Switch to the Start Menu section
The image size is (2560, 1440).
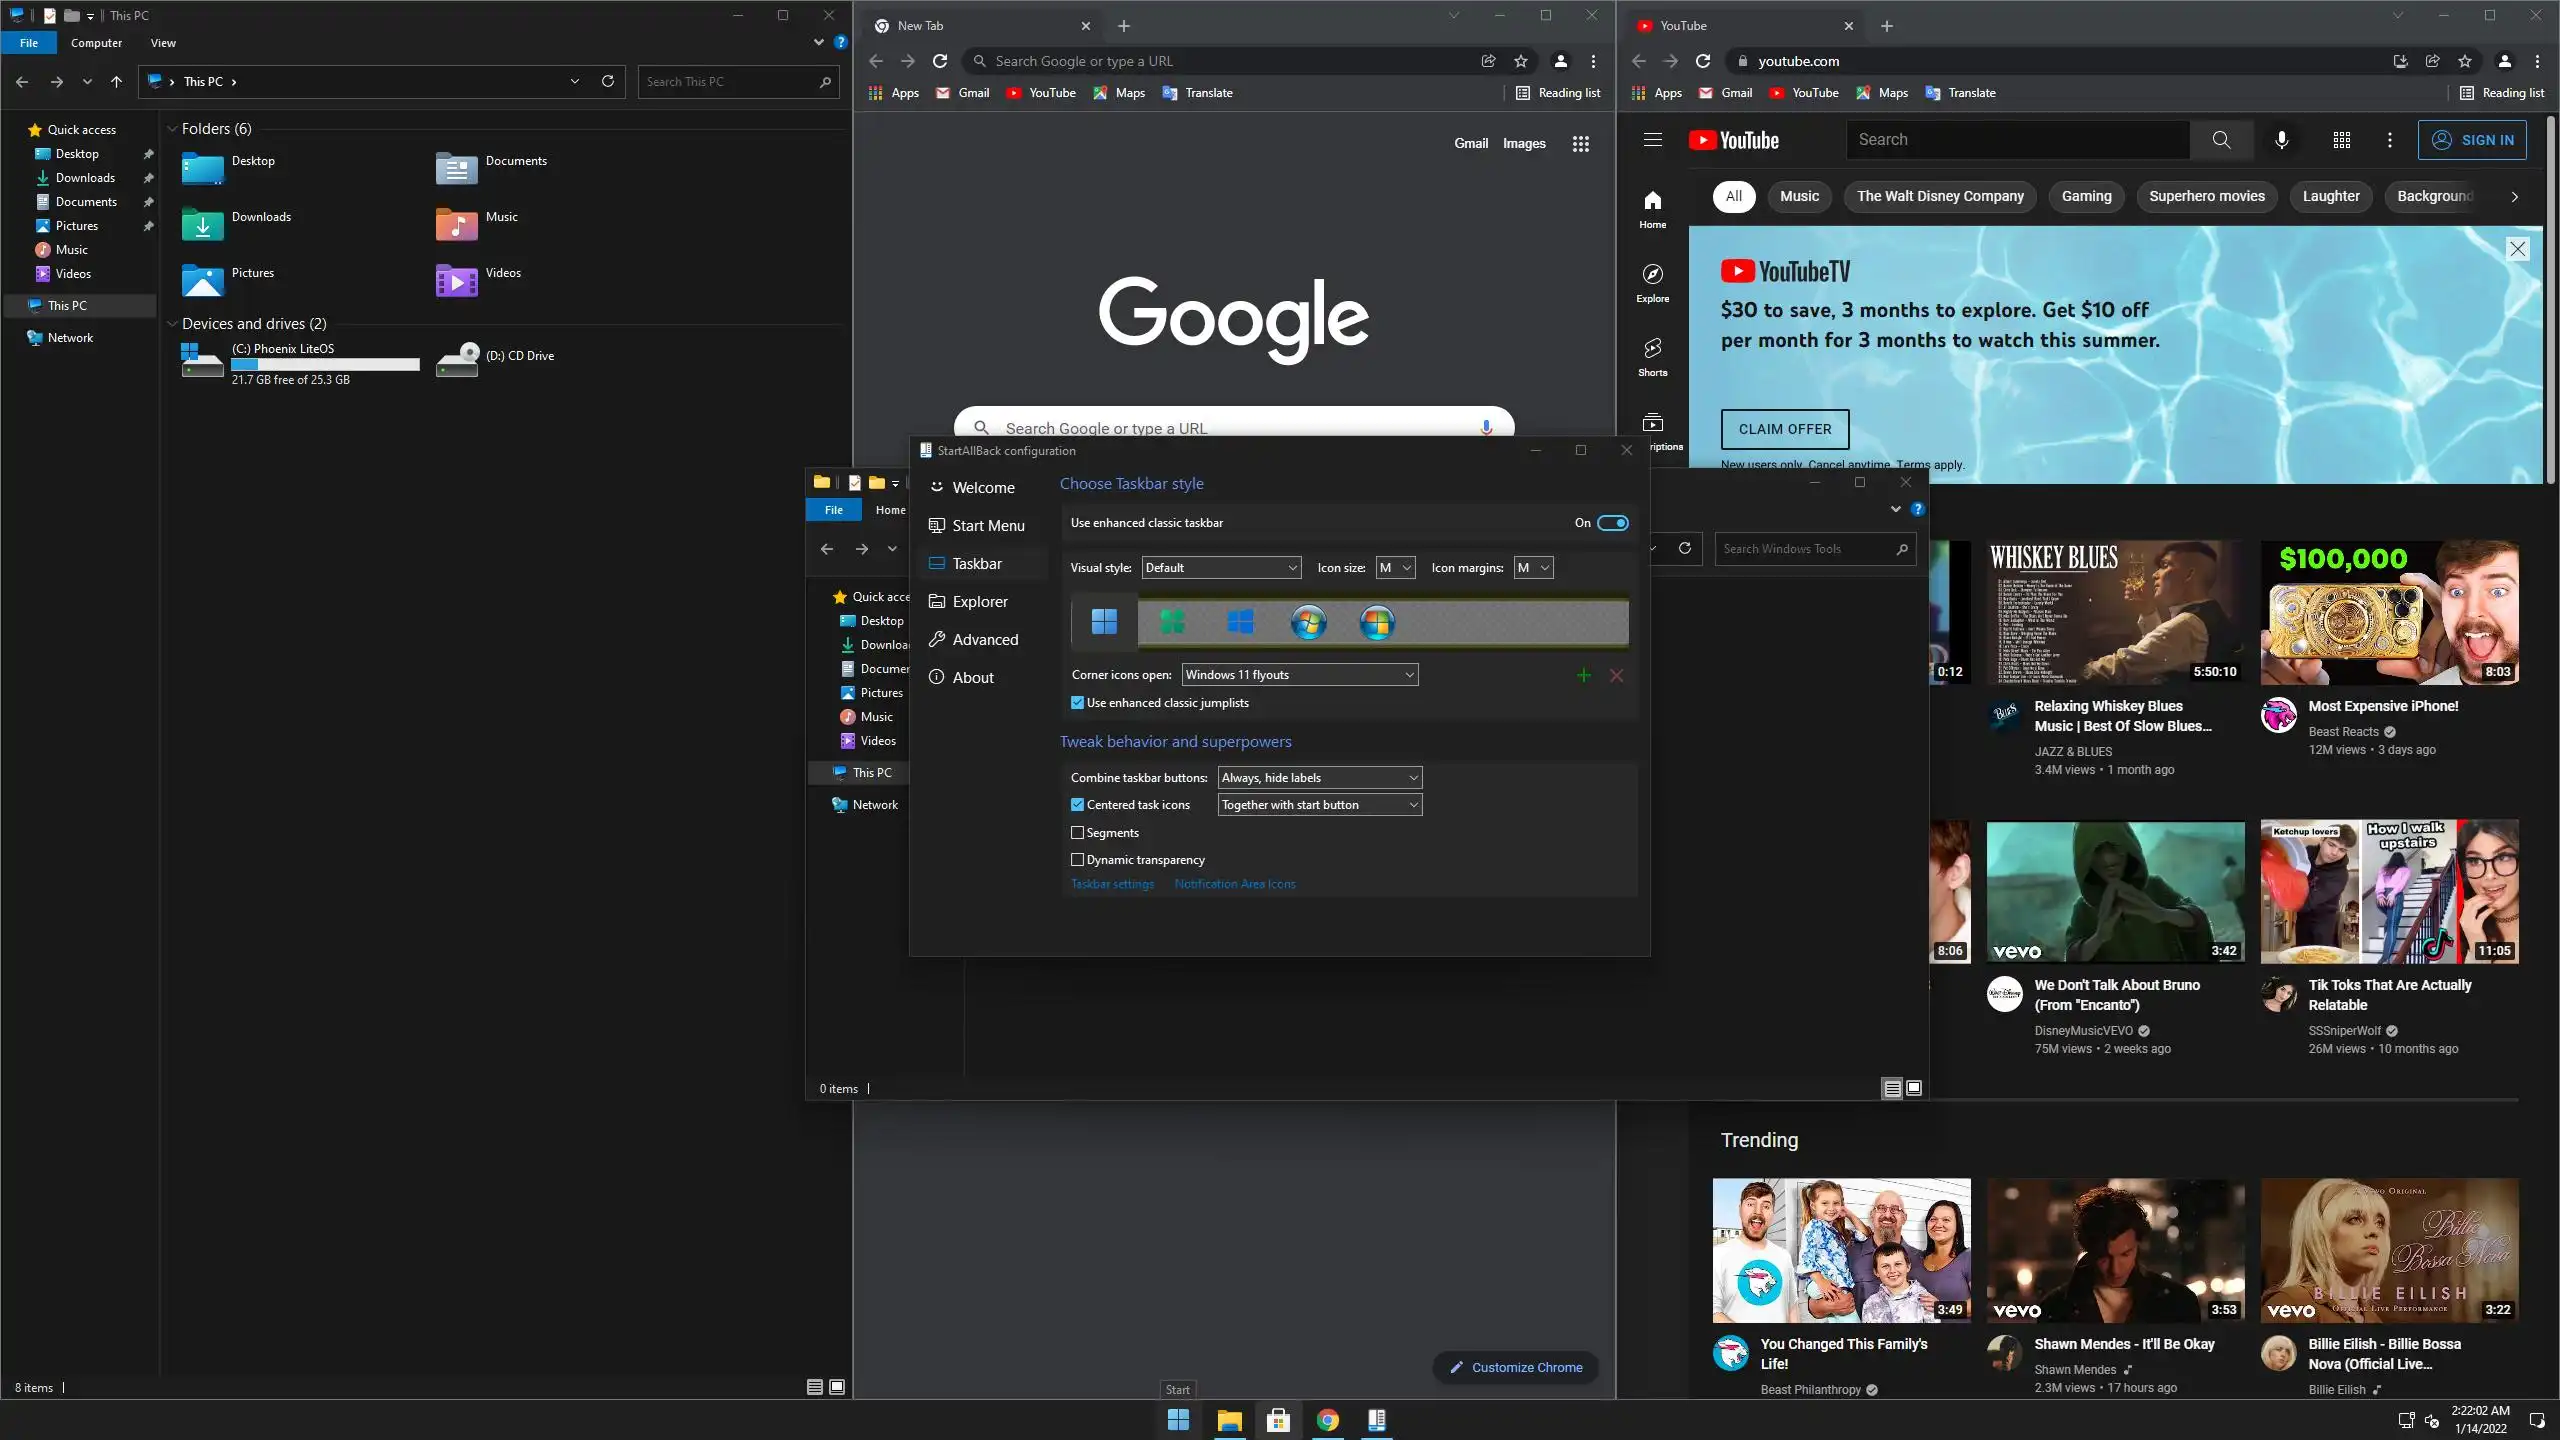pos(987,526)
